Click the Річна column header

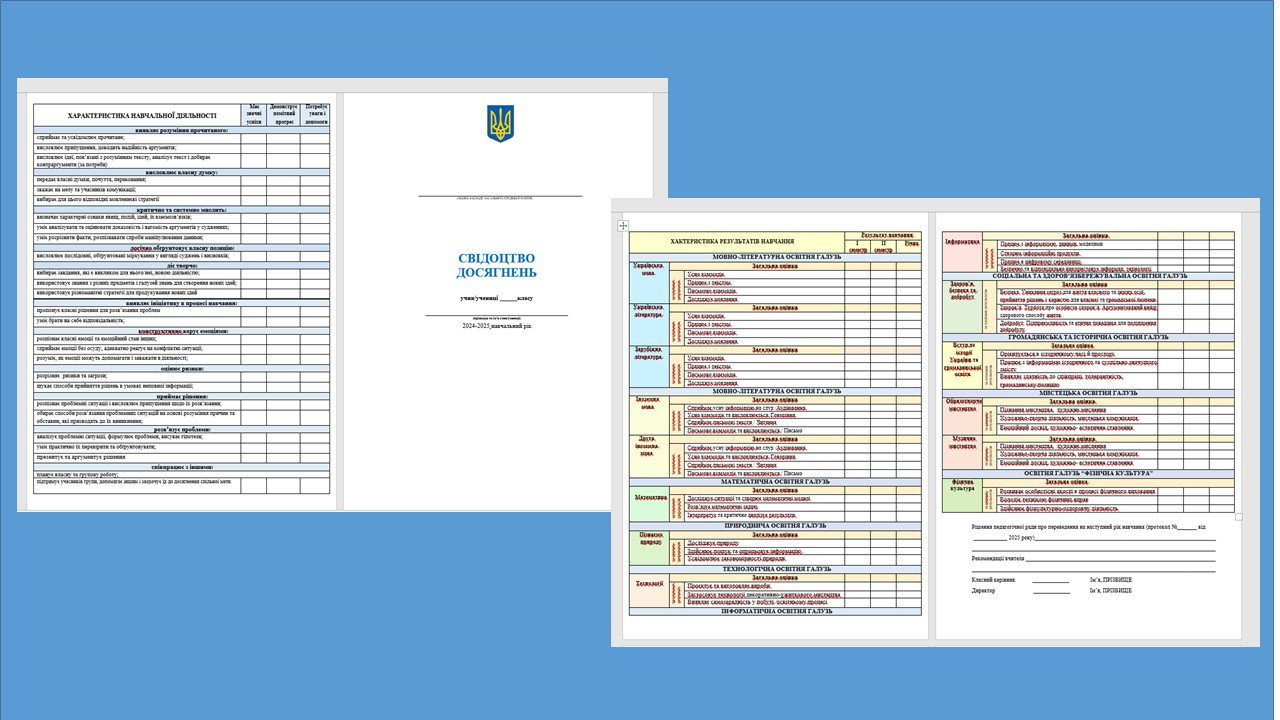[910, 245]
